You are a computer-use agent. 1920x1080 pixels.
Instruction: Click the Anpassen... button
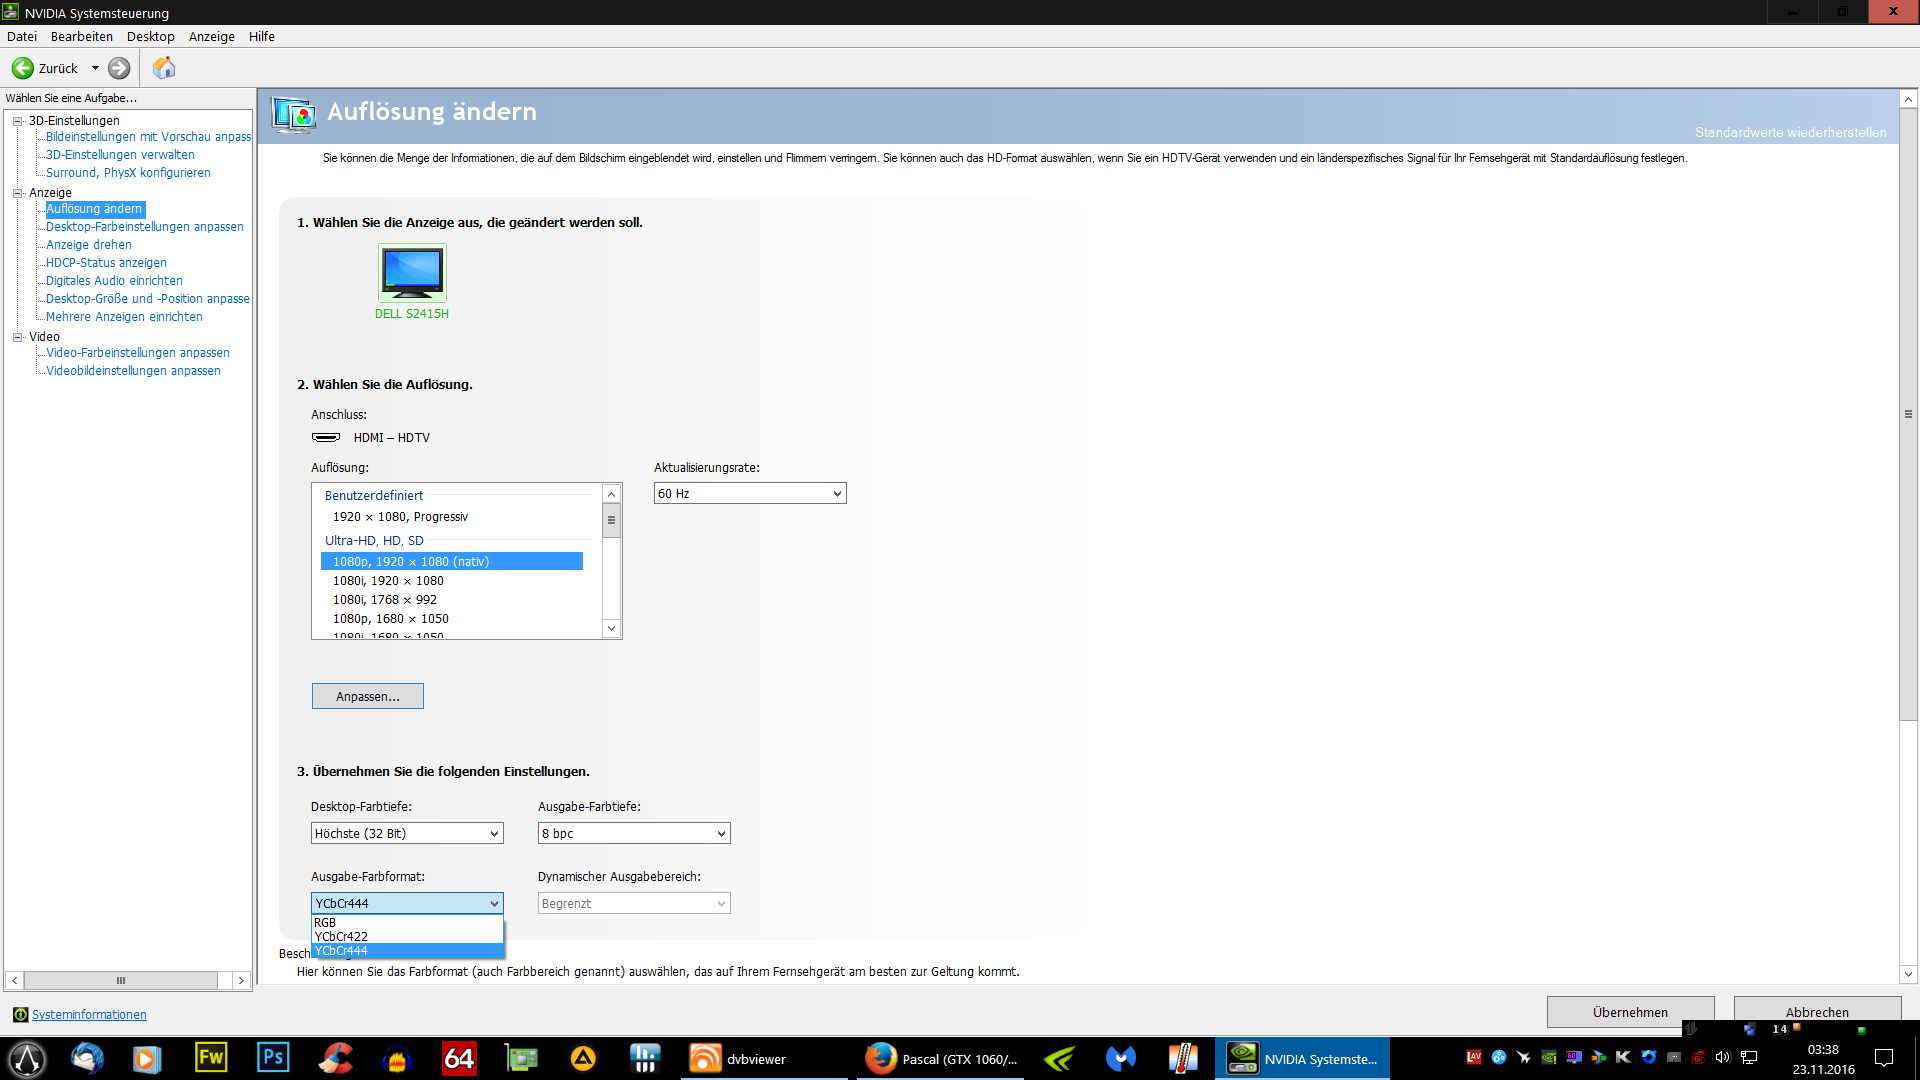click(367, 697)
